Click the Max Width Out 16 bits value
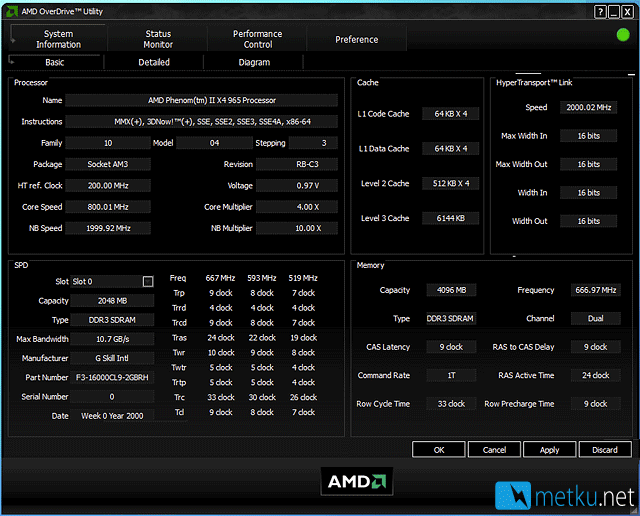Viewport: 640px width, 516px height. pyautogui.click(x=589, y=164)
